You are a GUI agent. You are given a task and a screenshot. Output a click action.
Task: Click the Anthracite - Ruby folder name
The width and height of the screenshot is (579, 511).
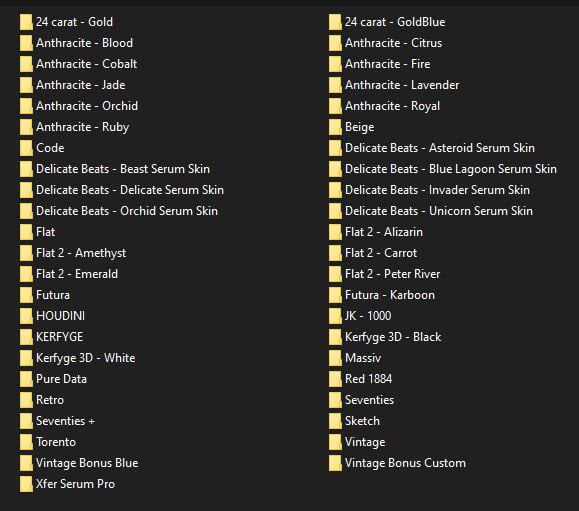coord(82,127)
